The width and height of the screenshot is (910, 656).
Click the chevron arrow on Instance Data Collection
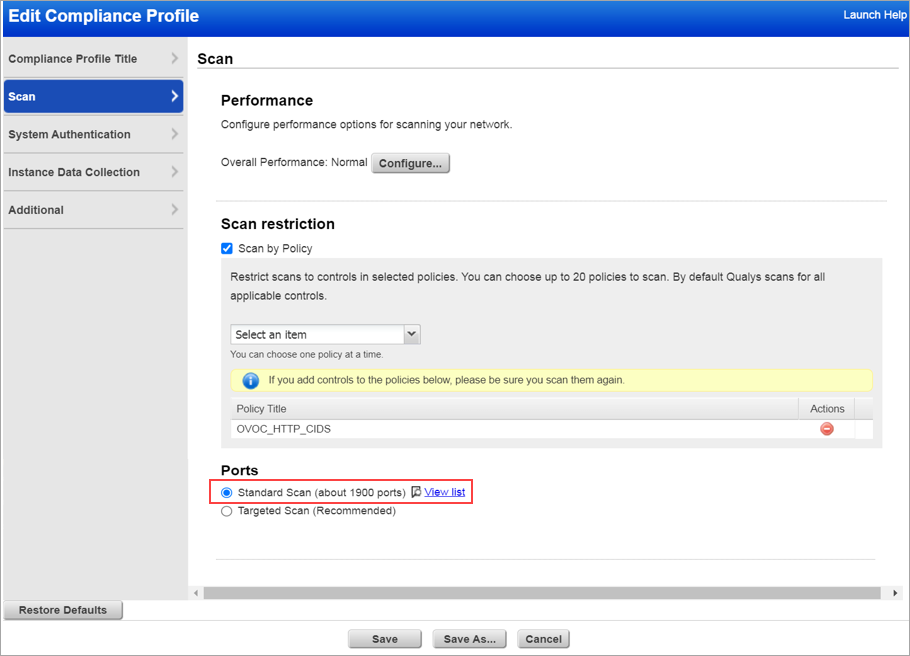click(x=176, y=172)
